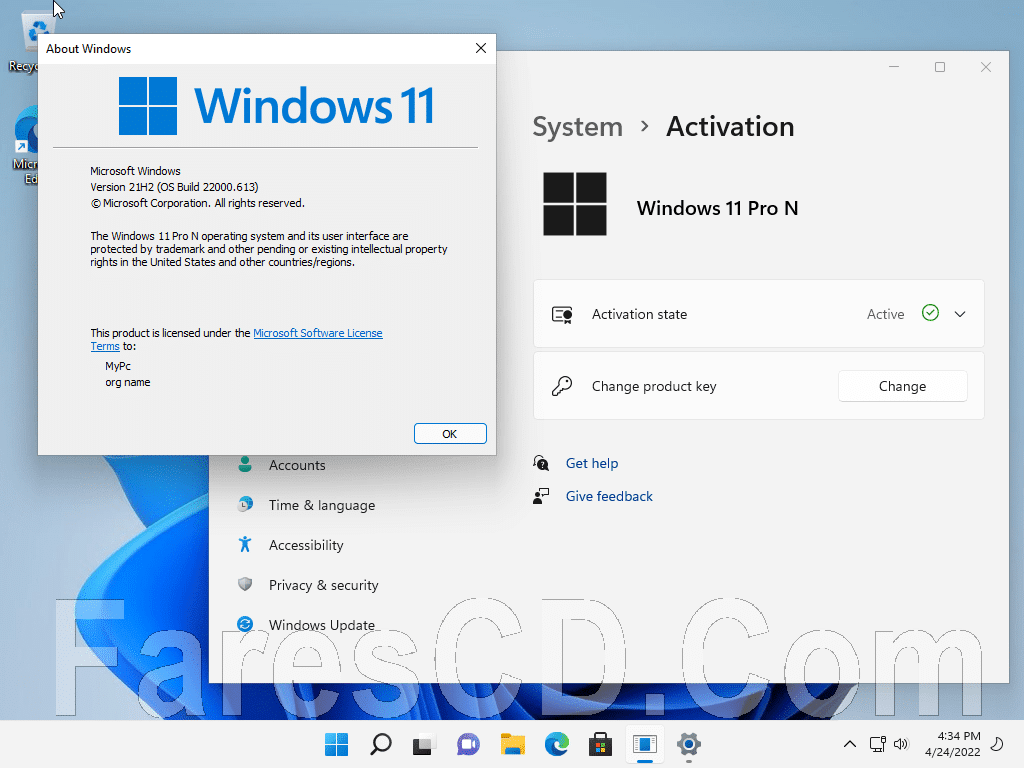Click the version 21H2 build text

coord(174,187)
